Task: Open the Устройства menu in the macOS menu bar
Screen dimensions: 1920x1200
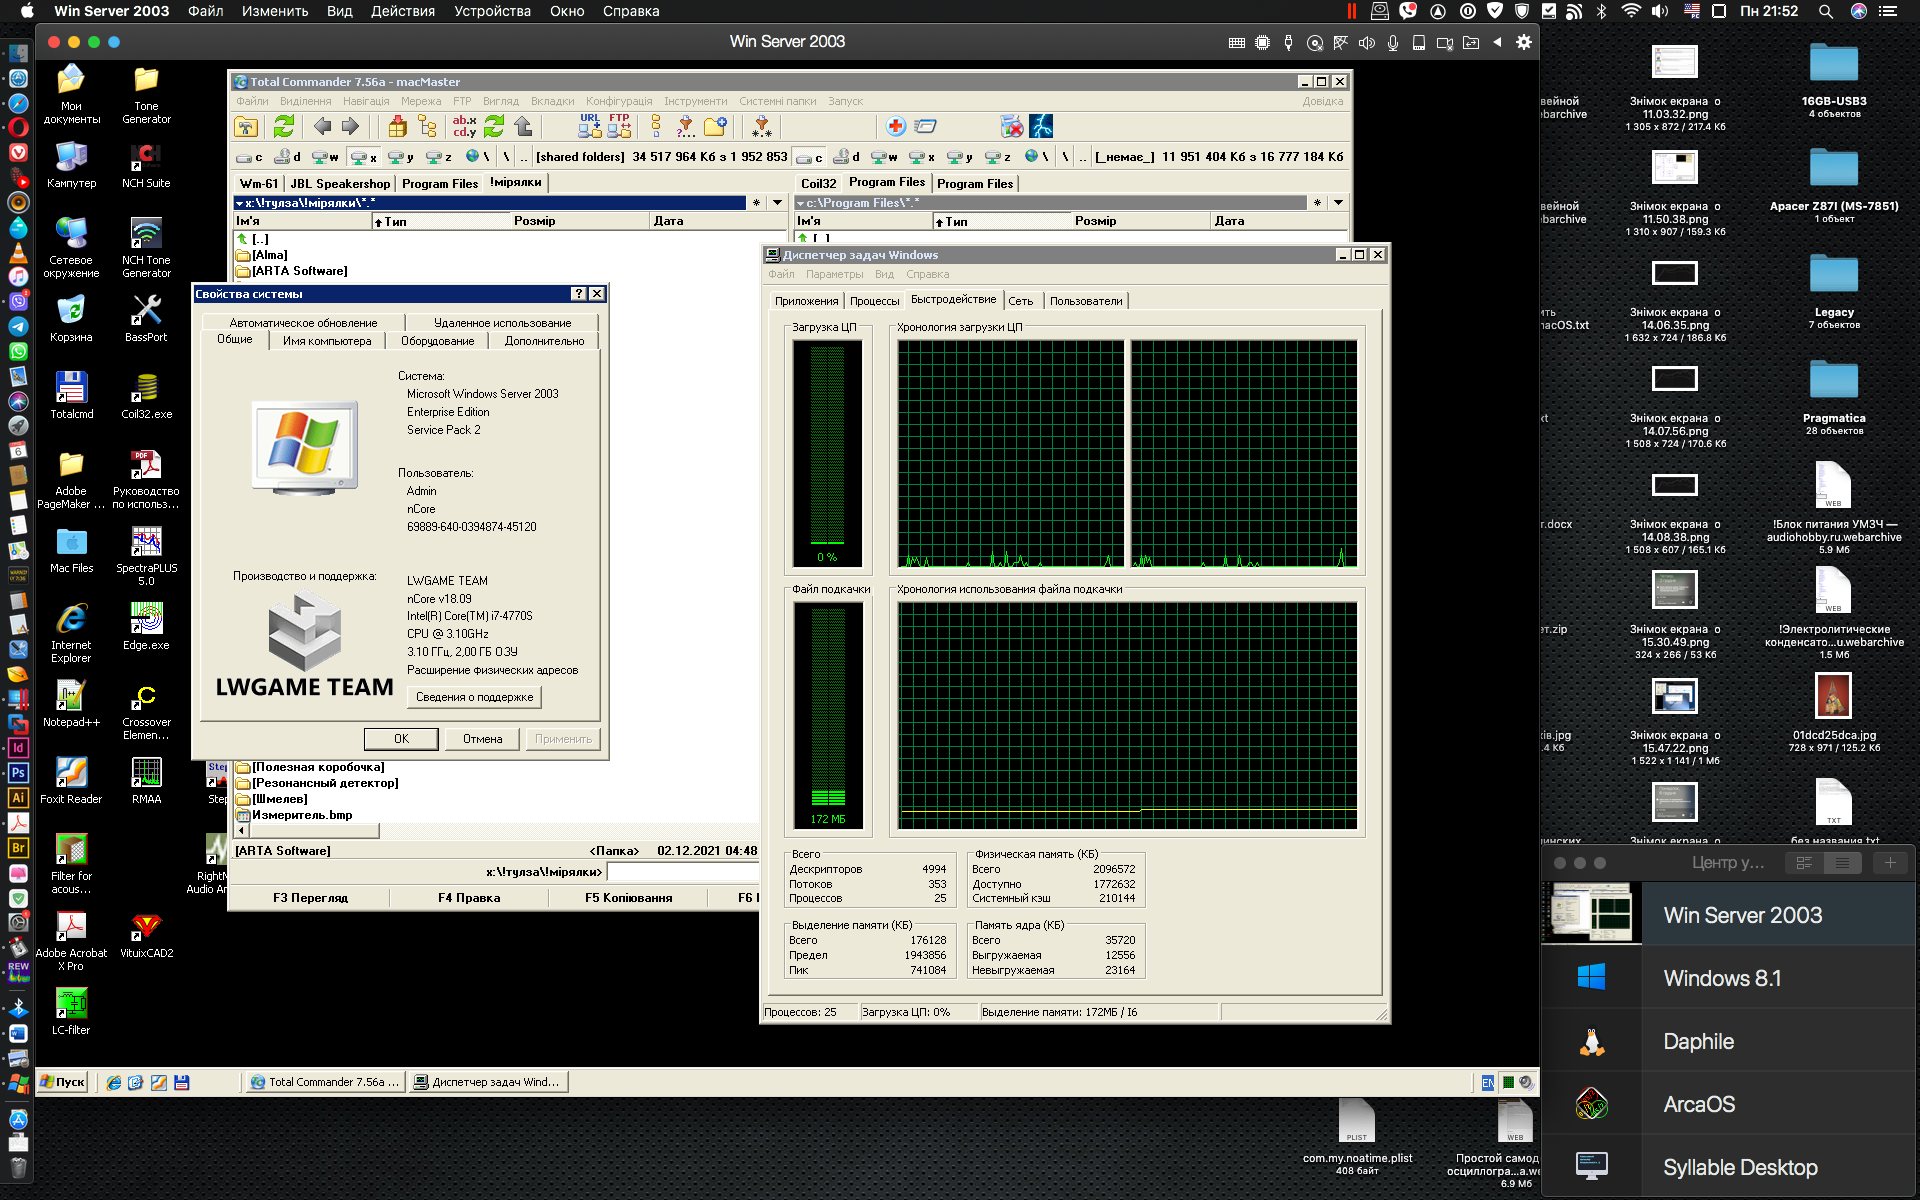Action: click(492, 11)
